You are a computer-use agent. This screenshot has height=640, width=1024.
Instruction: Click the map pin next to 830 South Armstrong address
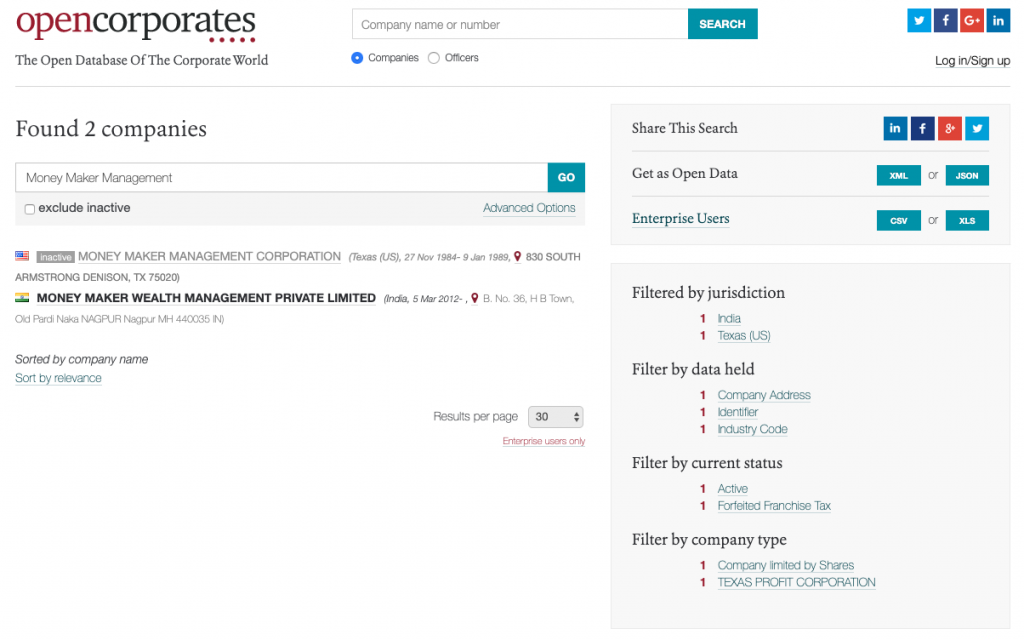pos(517,257)
